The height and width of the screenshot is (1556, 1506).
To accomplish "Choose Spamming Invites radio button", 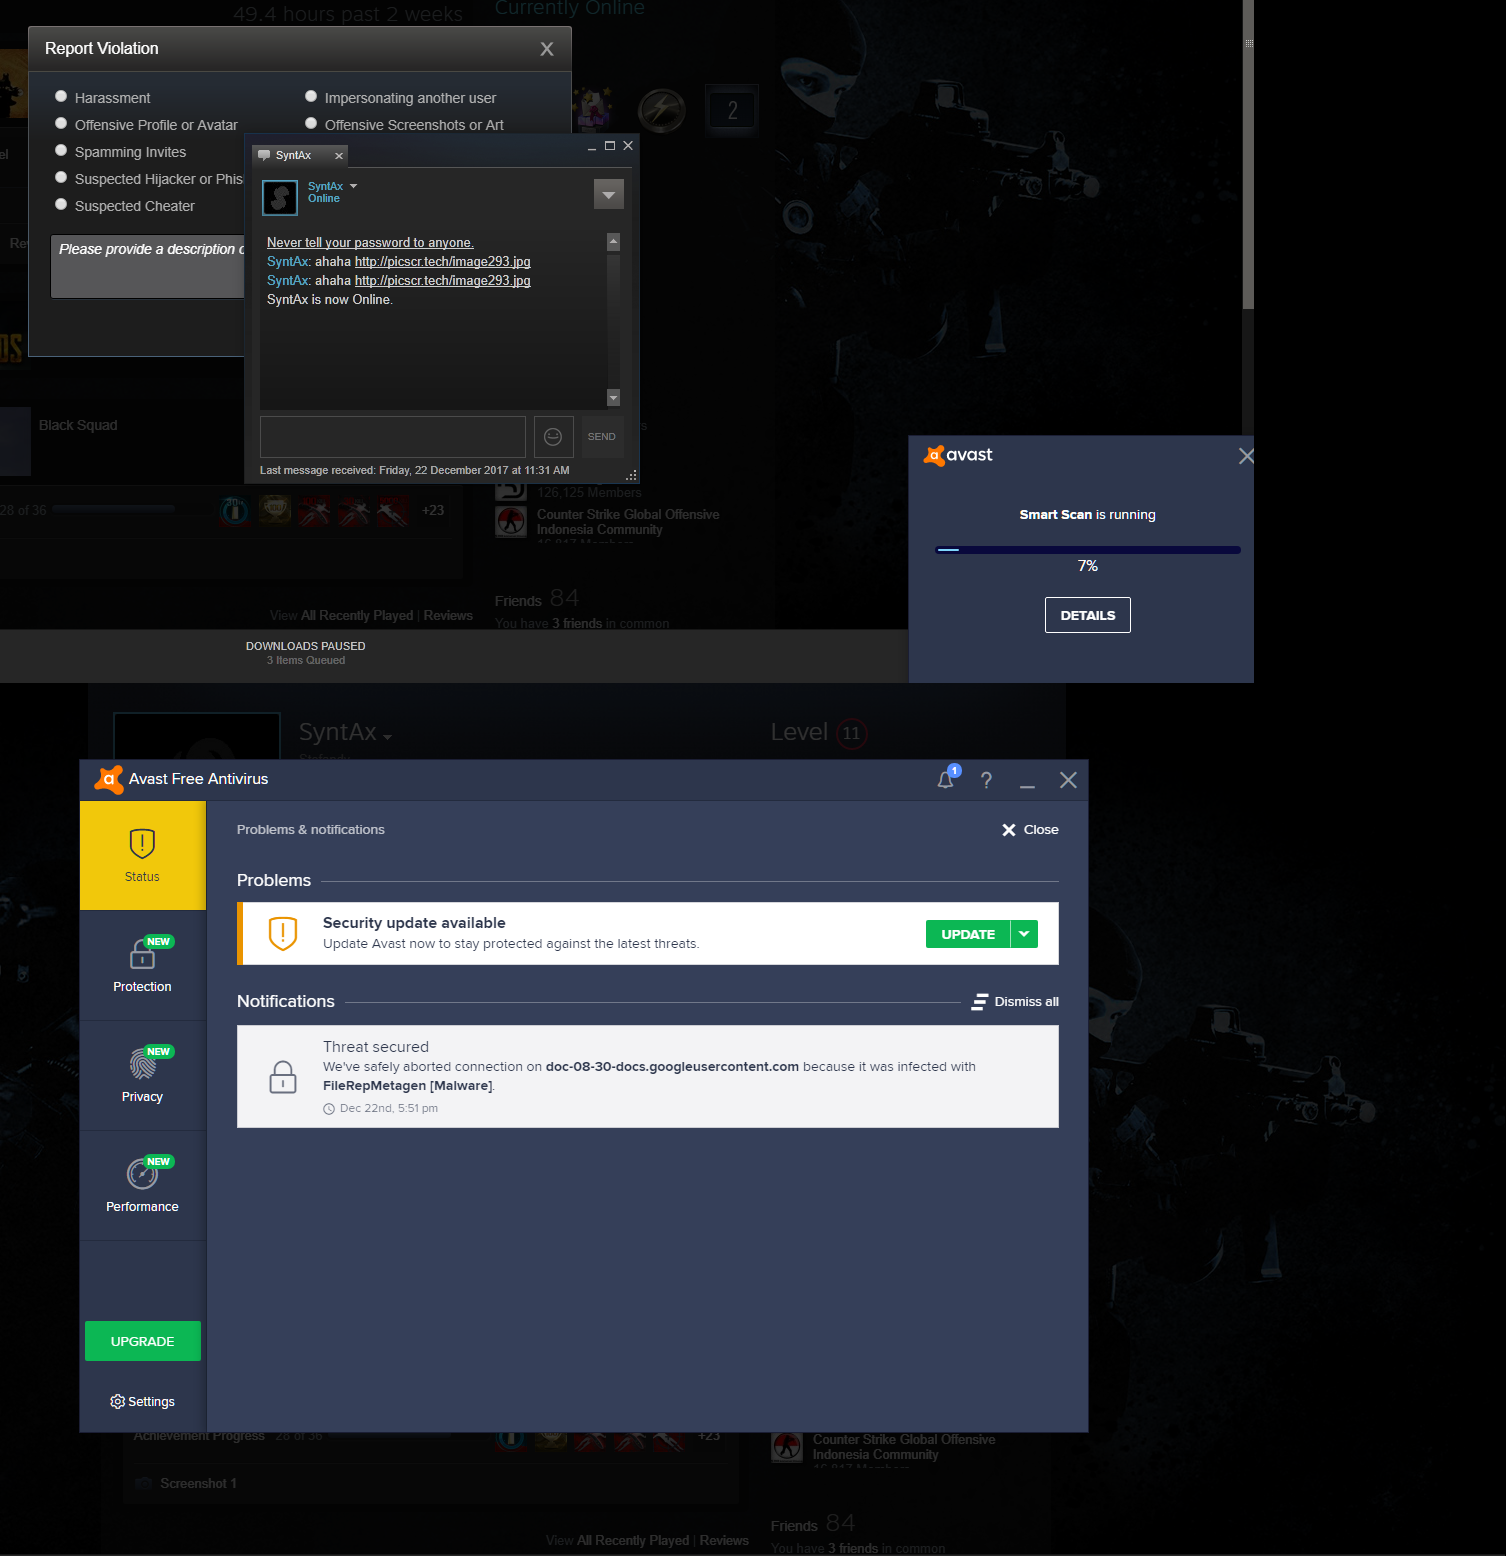I will pyautogui.click(x=61, y=151).
